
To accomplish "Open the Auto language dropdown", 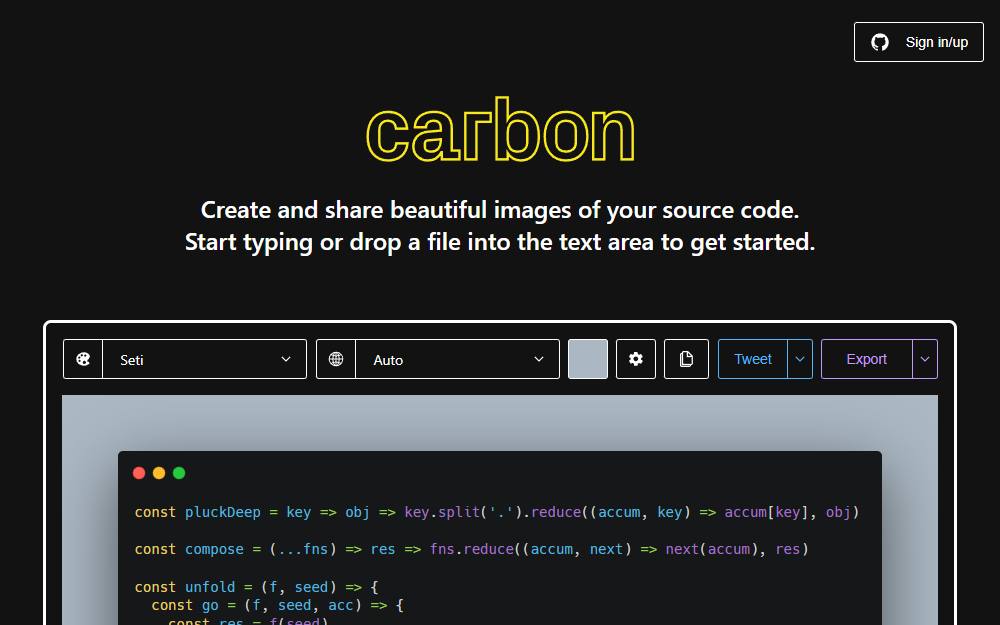I will (457, 359).
